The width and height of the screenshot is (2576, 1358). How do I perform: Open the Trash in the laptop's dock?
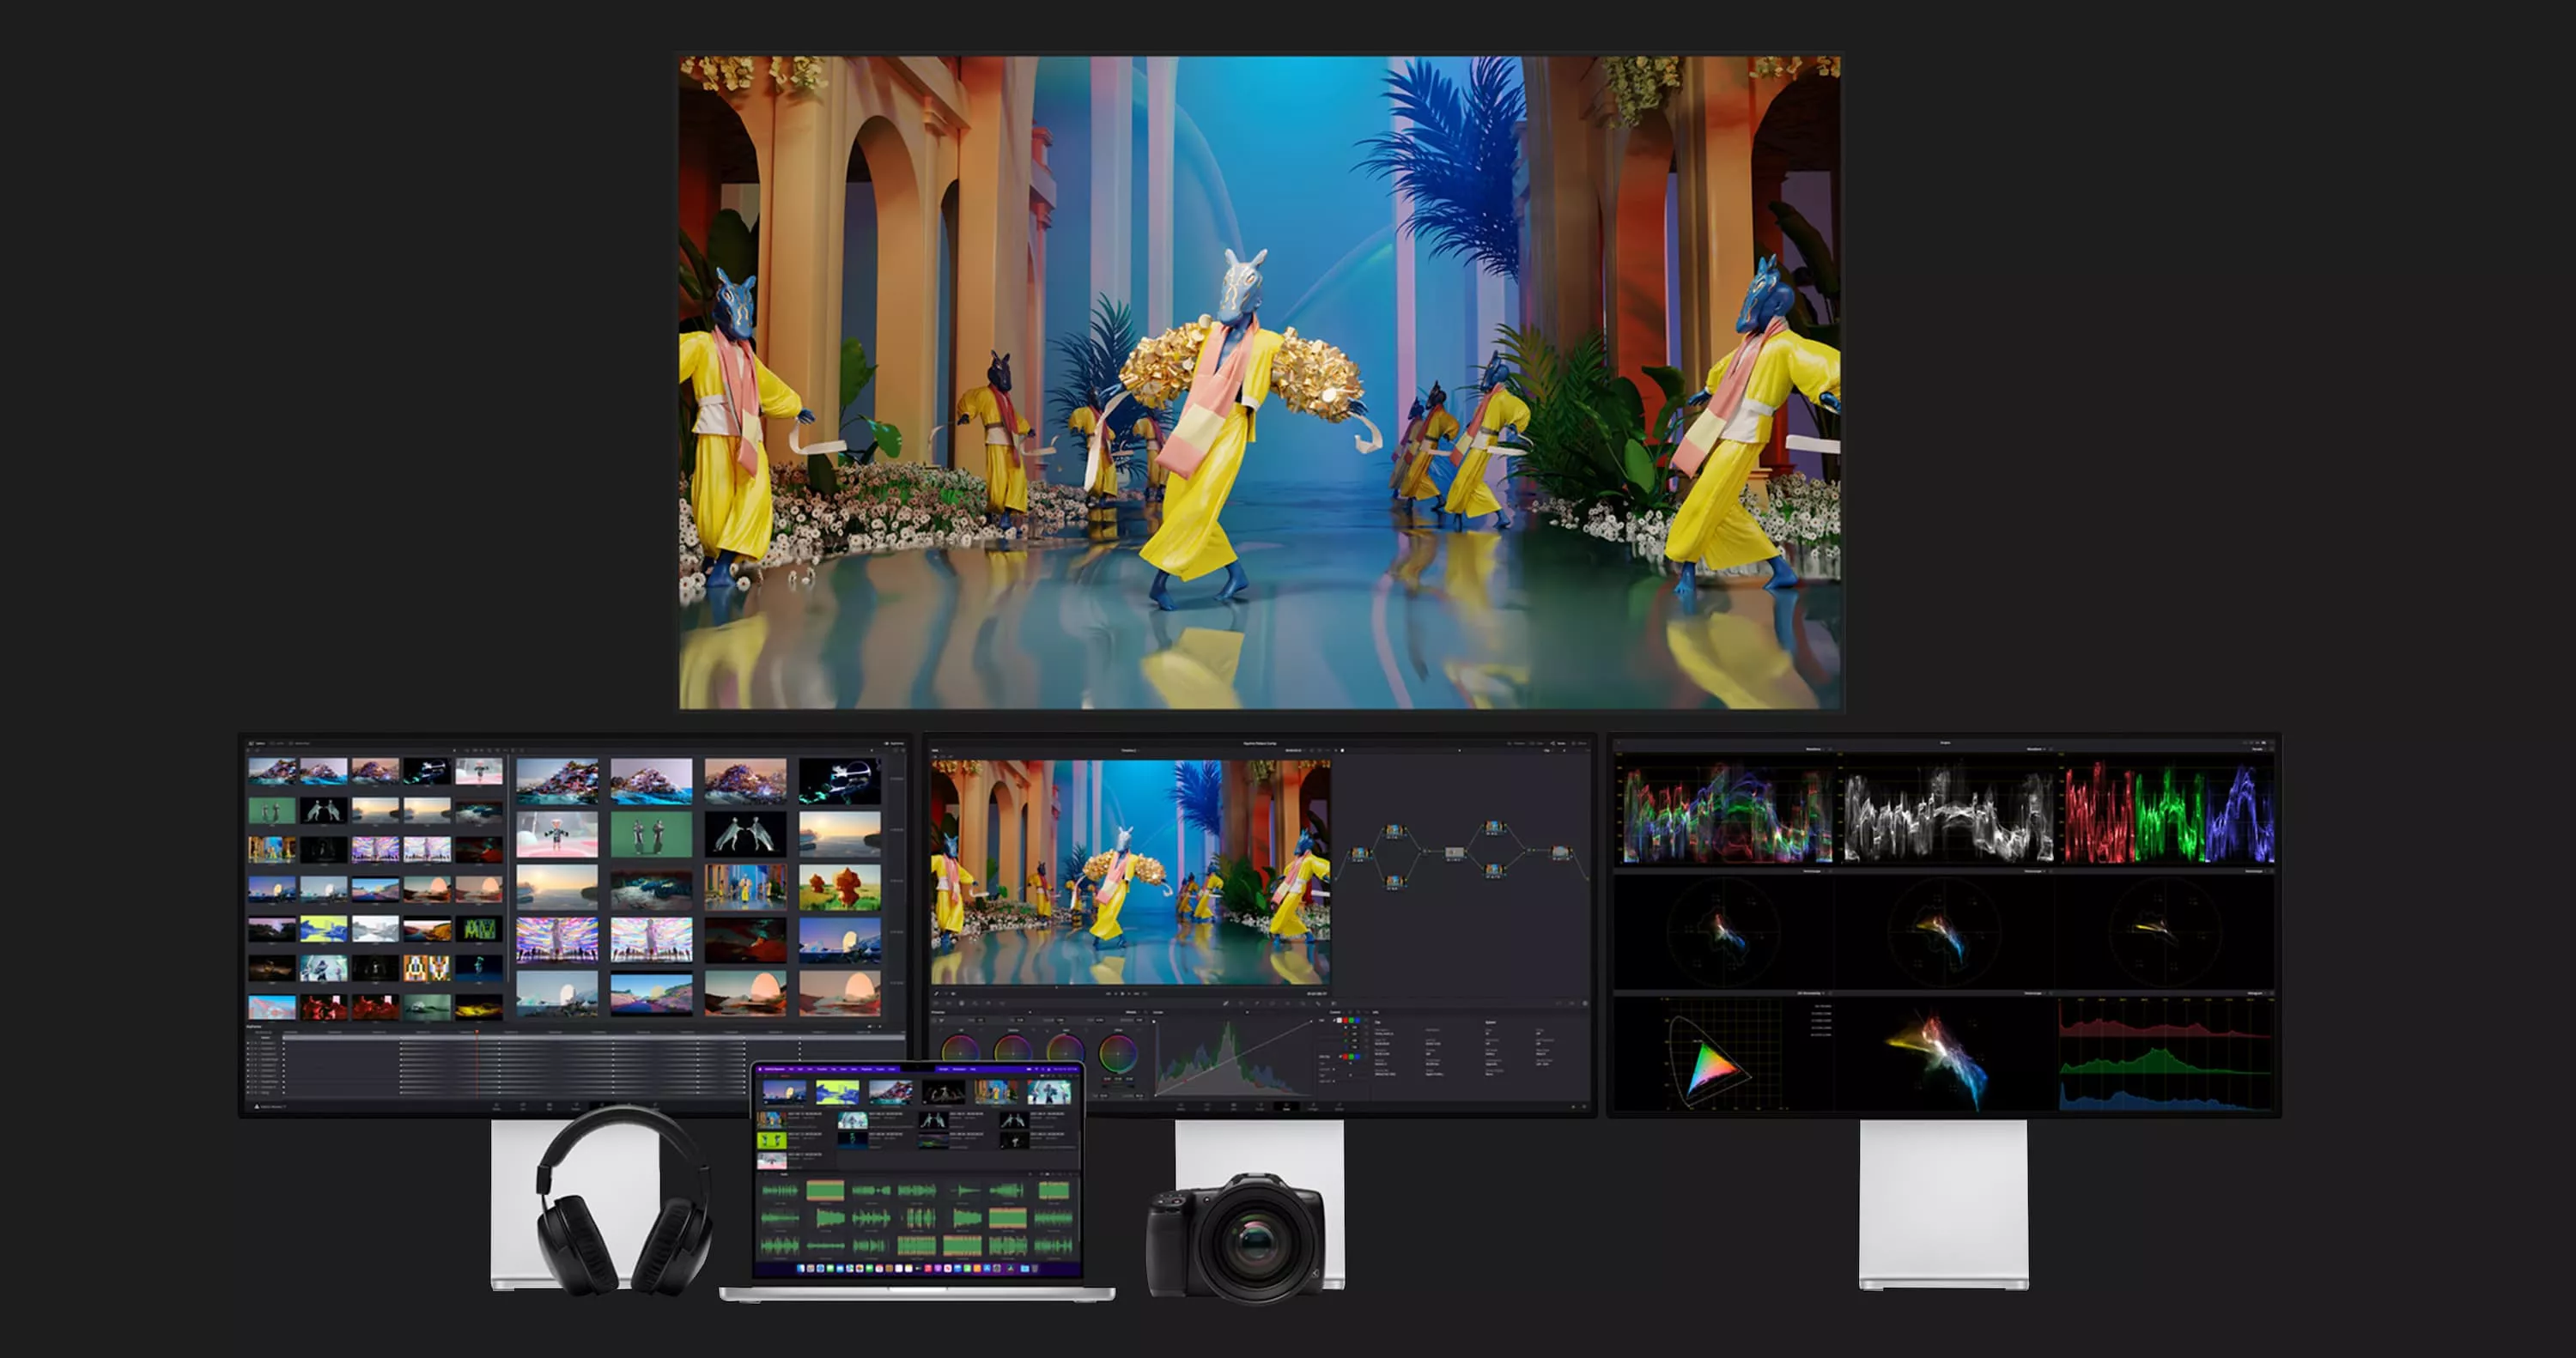(1035, 1268)
